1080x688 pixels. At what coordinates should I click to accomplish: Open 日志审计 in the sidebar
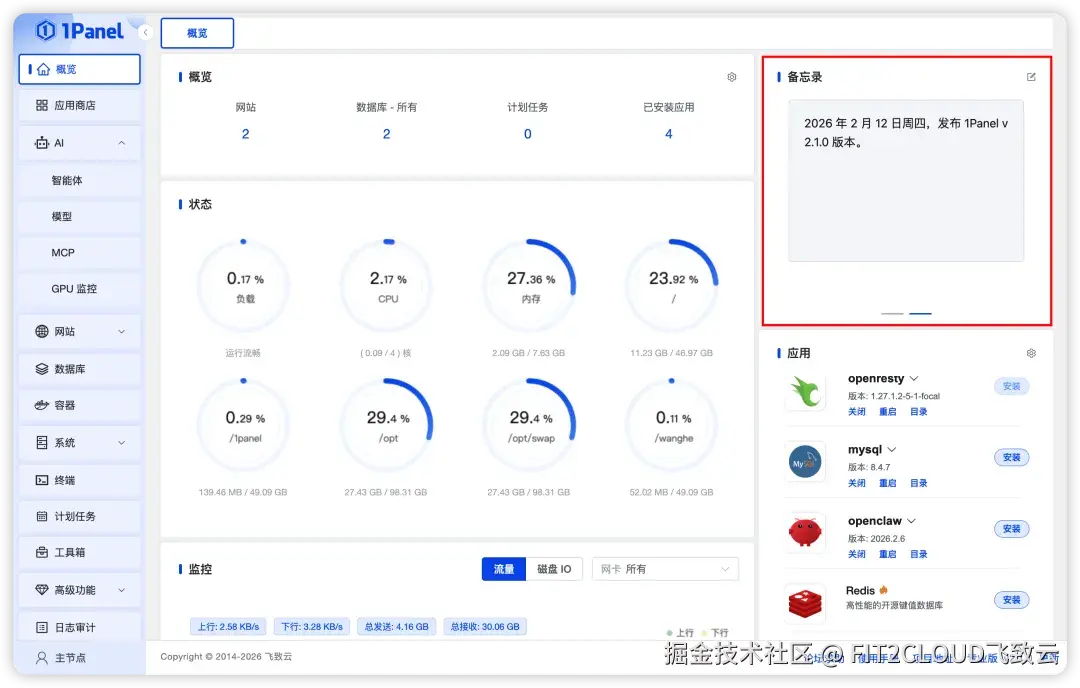click(79, 627)
